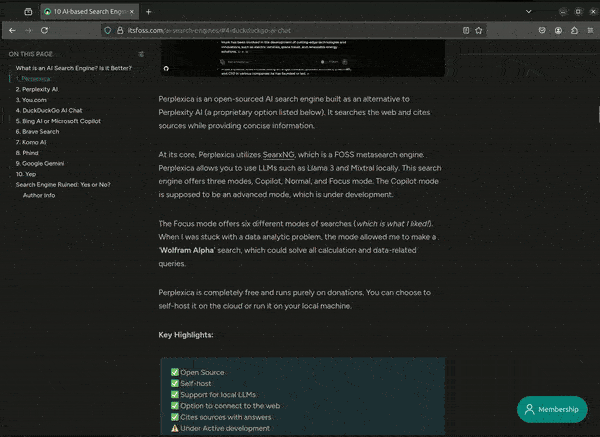Click the Cites sources with answers text
600x437 pixels.
click(226, 417)
